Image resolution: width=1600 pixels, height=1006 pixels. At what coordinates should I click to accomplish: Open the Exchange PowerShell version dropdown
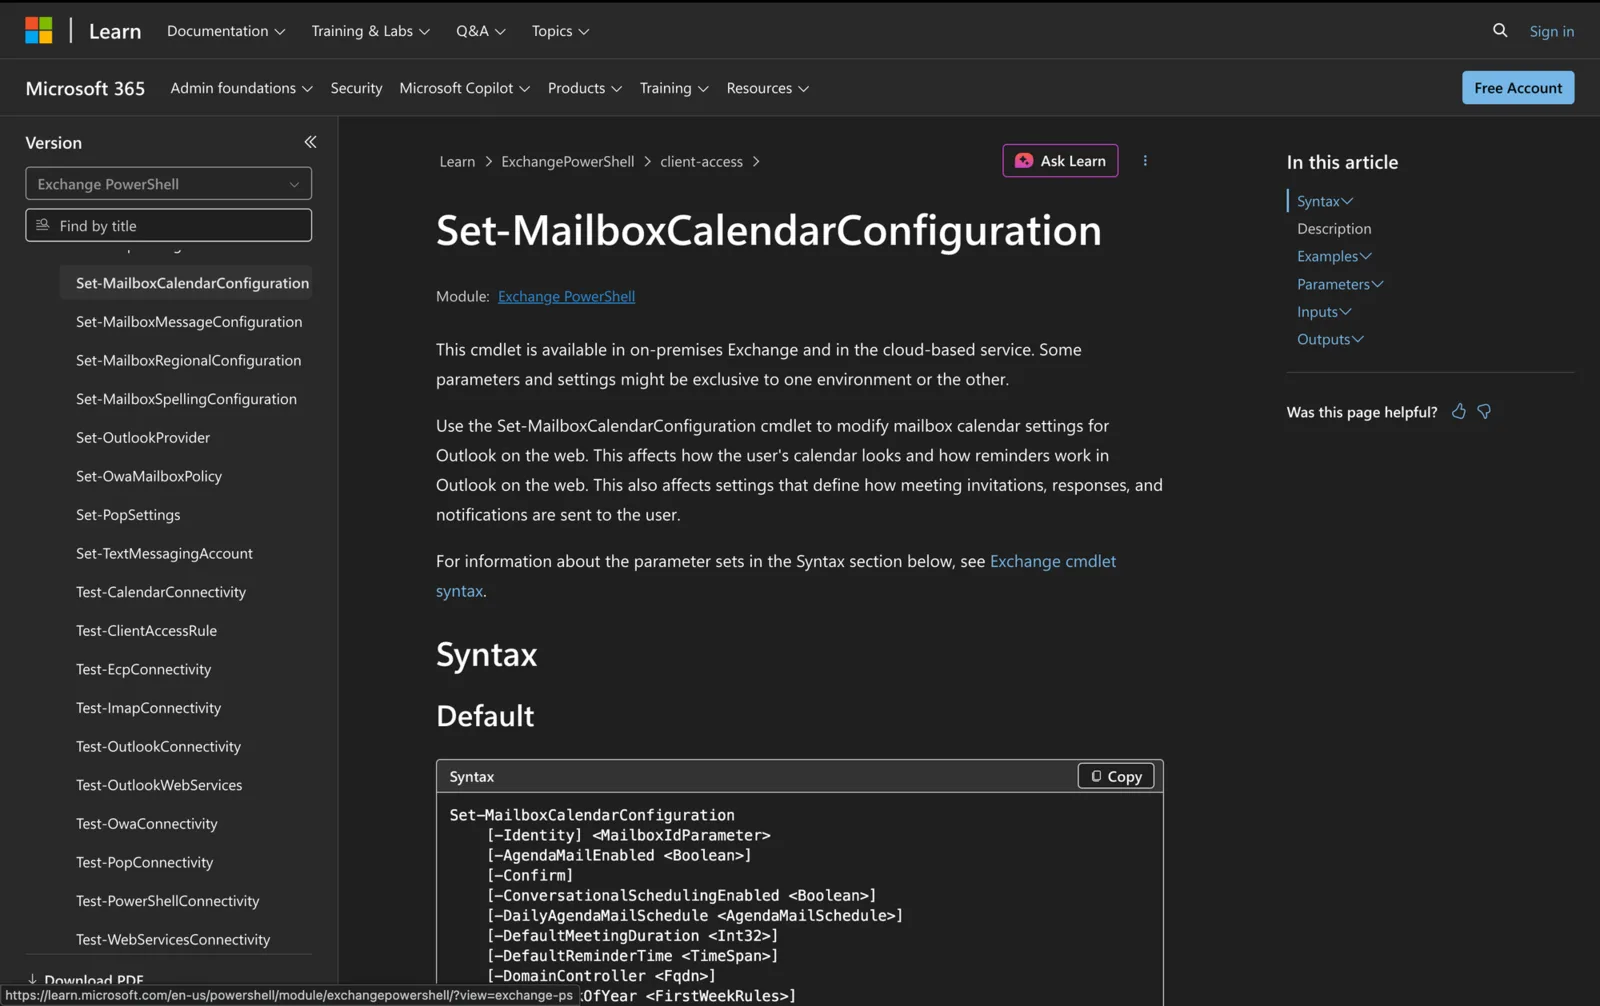(x=168, y=184)
